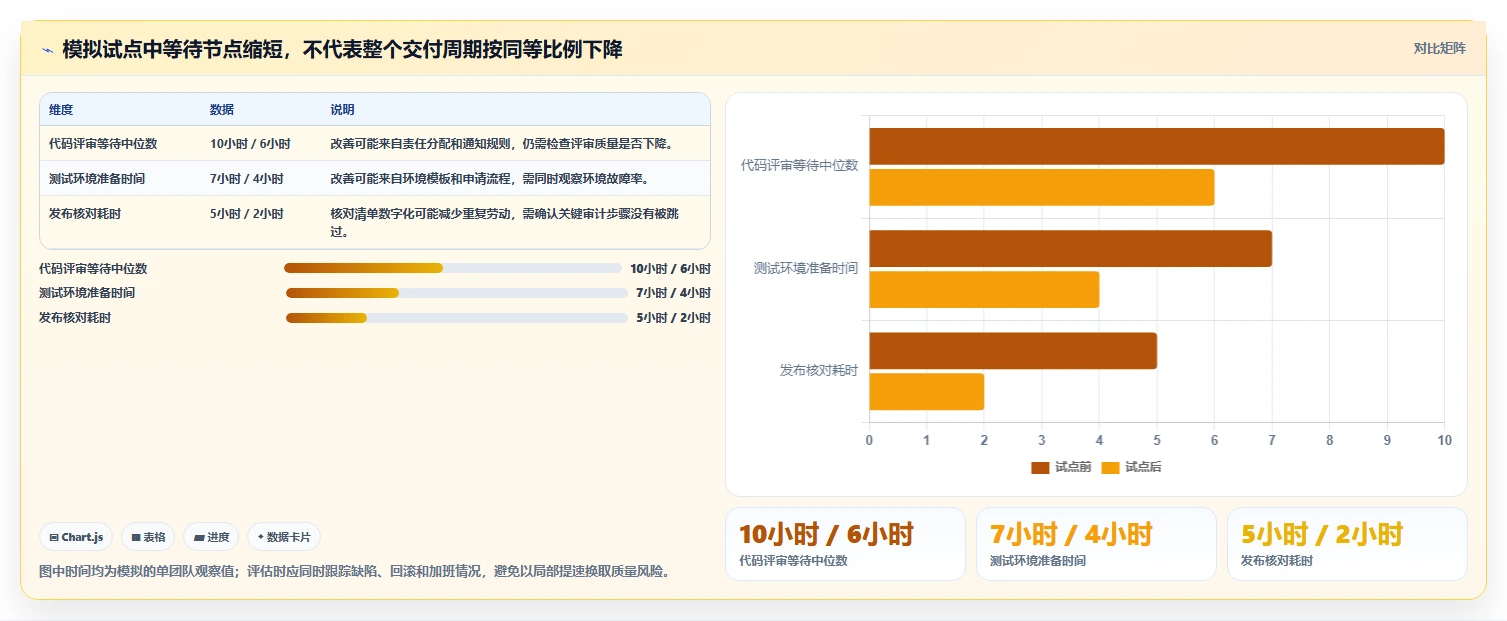Click progress label 发布核对耗时

(75, 318)
